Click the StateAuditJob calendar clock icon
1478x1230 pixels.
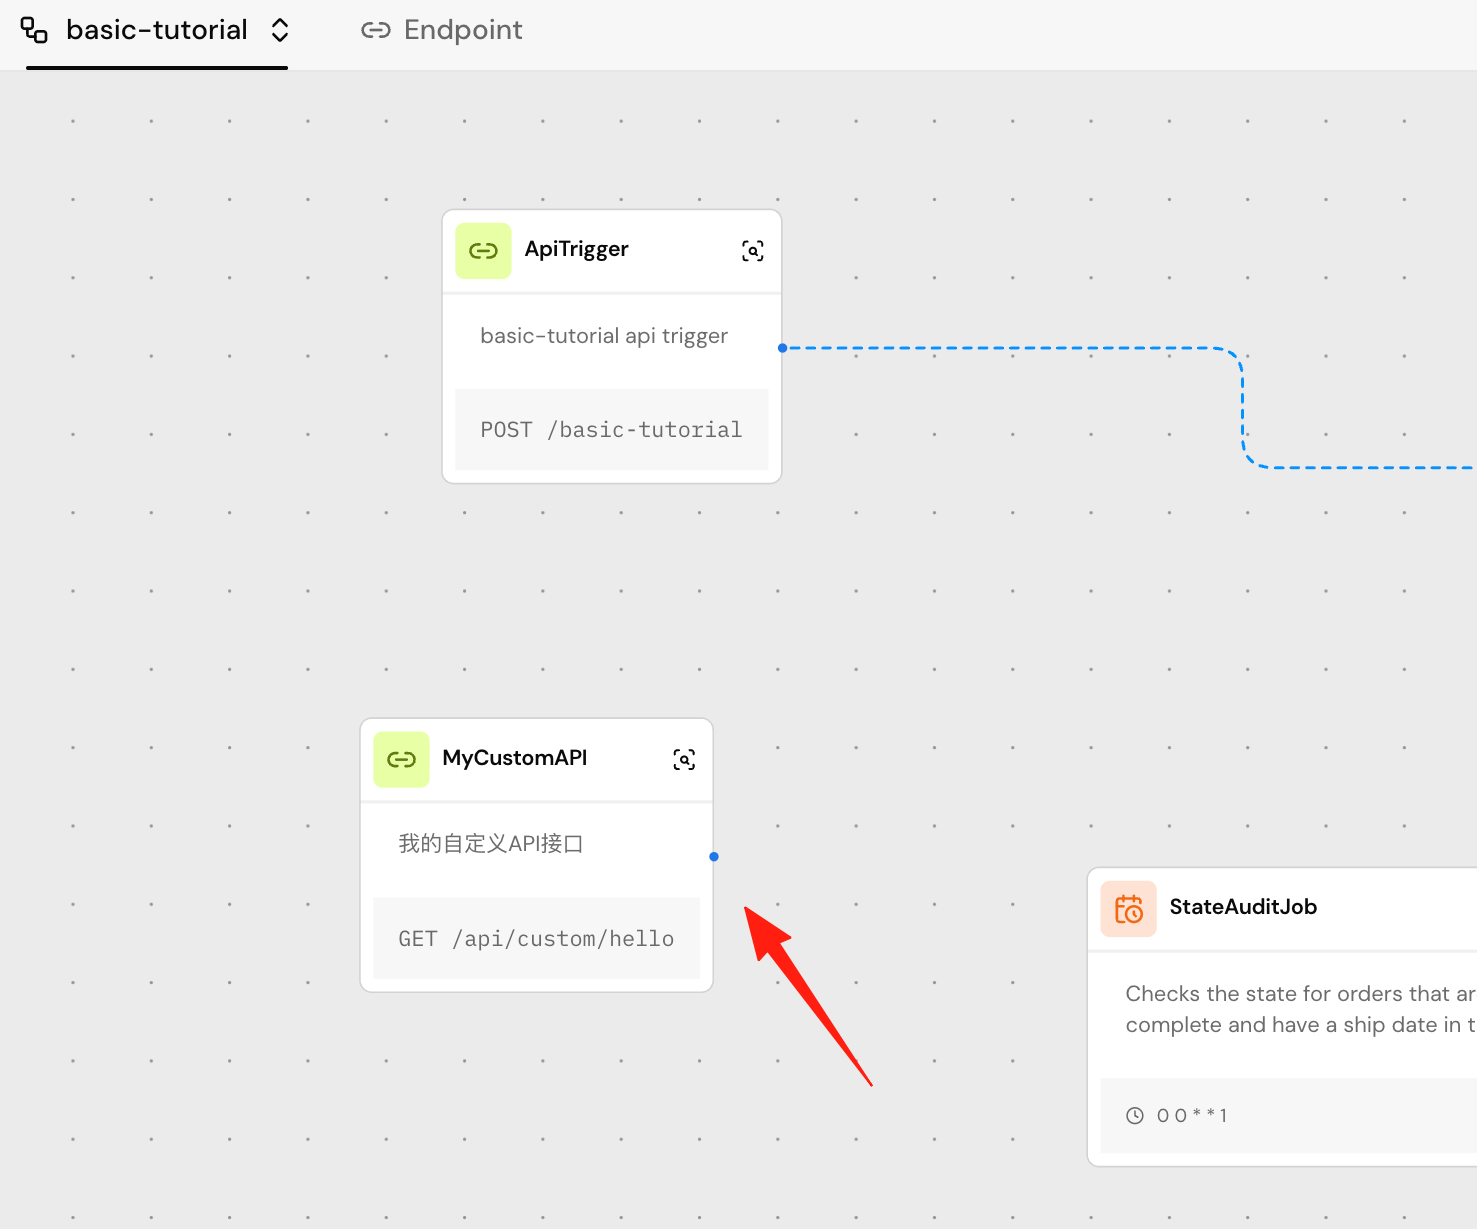coord(1129,909)
